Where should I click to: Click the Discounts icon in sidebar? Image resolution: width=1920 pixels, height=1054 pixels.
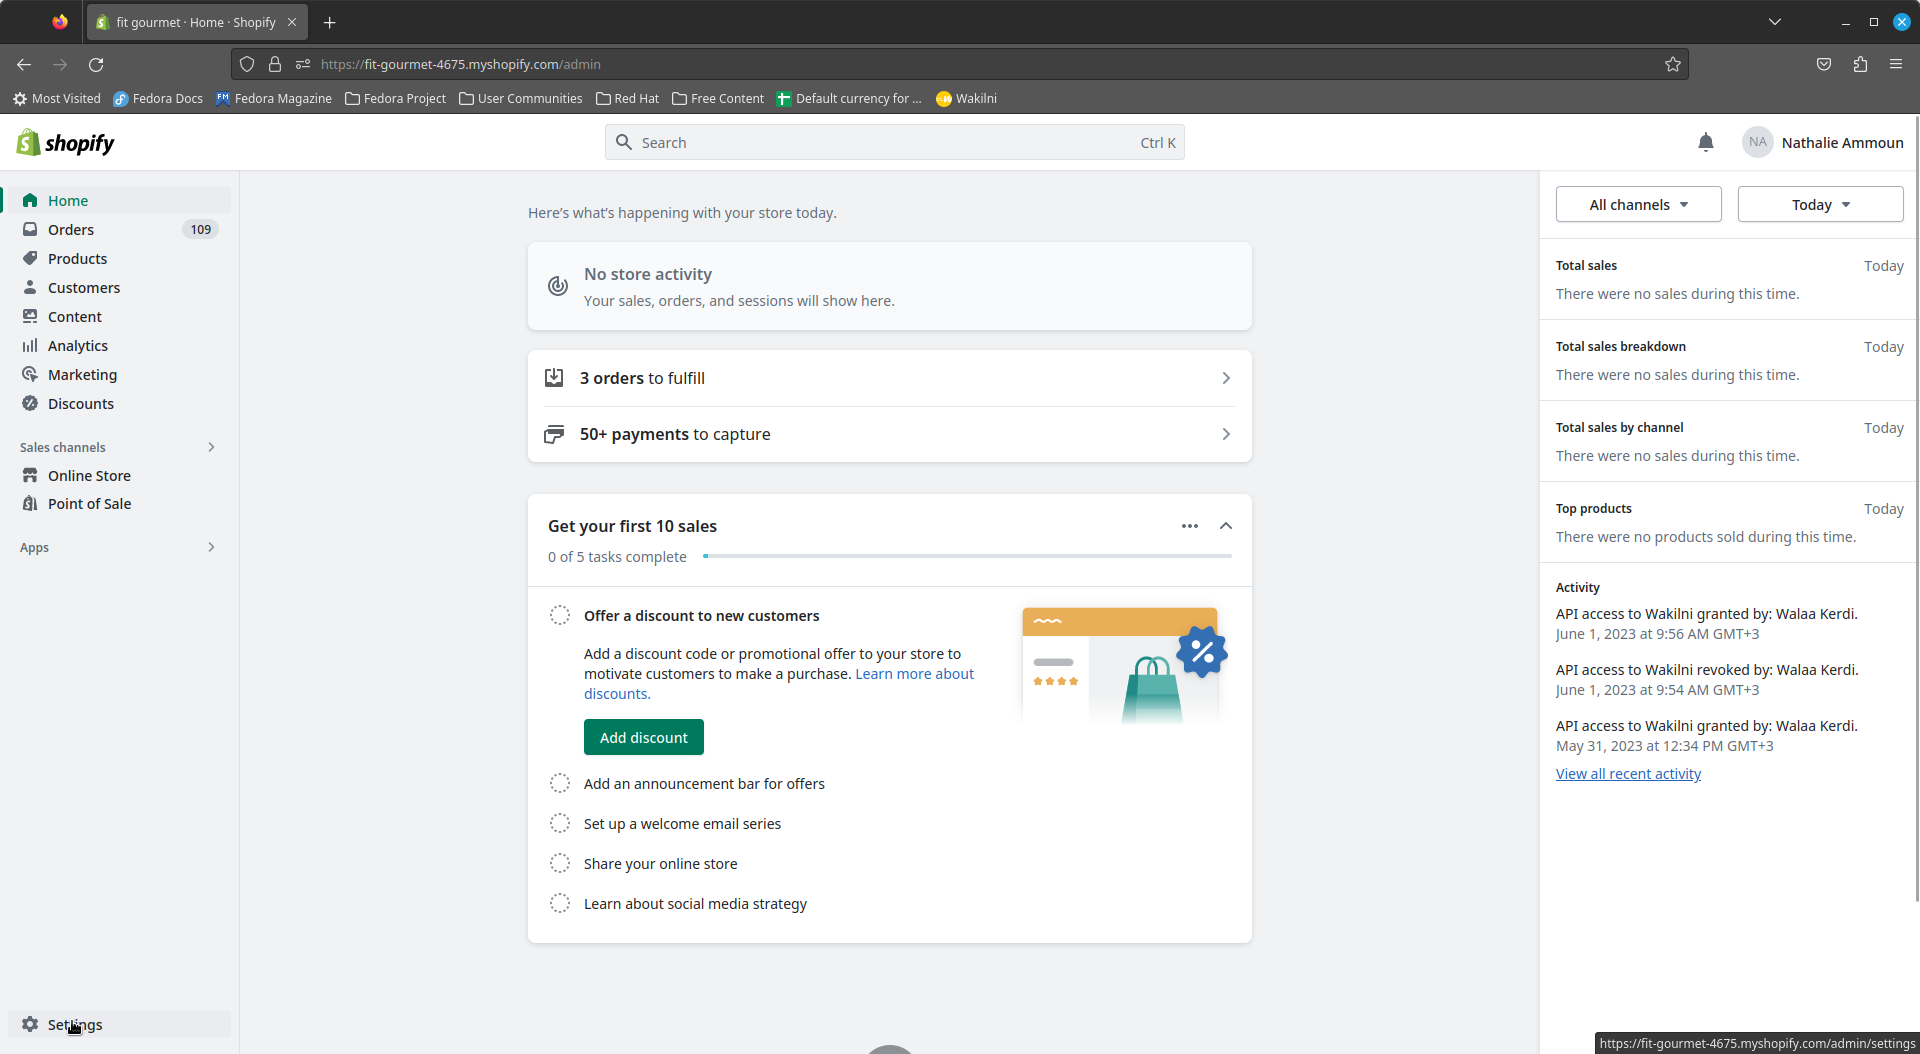coord(30,403)
